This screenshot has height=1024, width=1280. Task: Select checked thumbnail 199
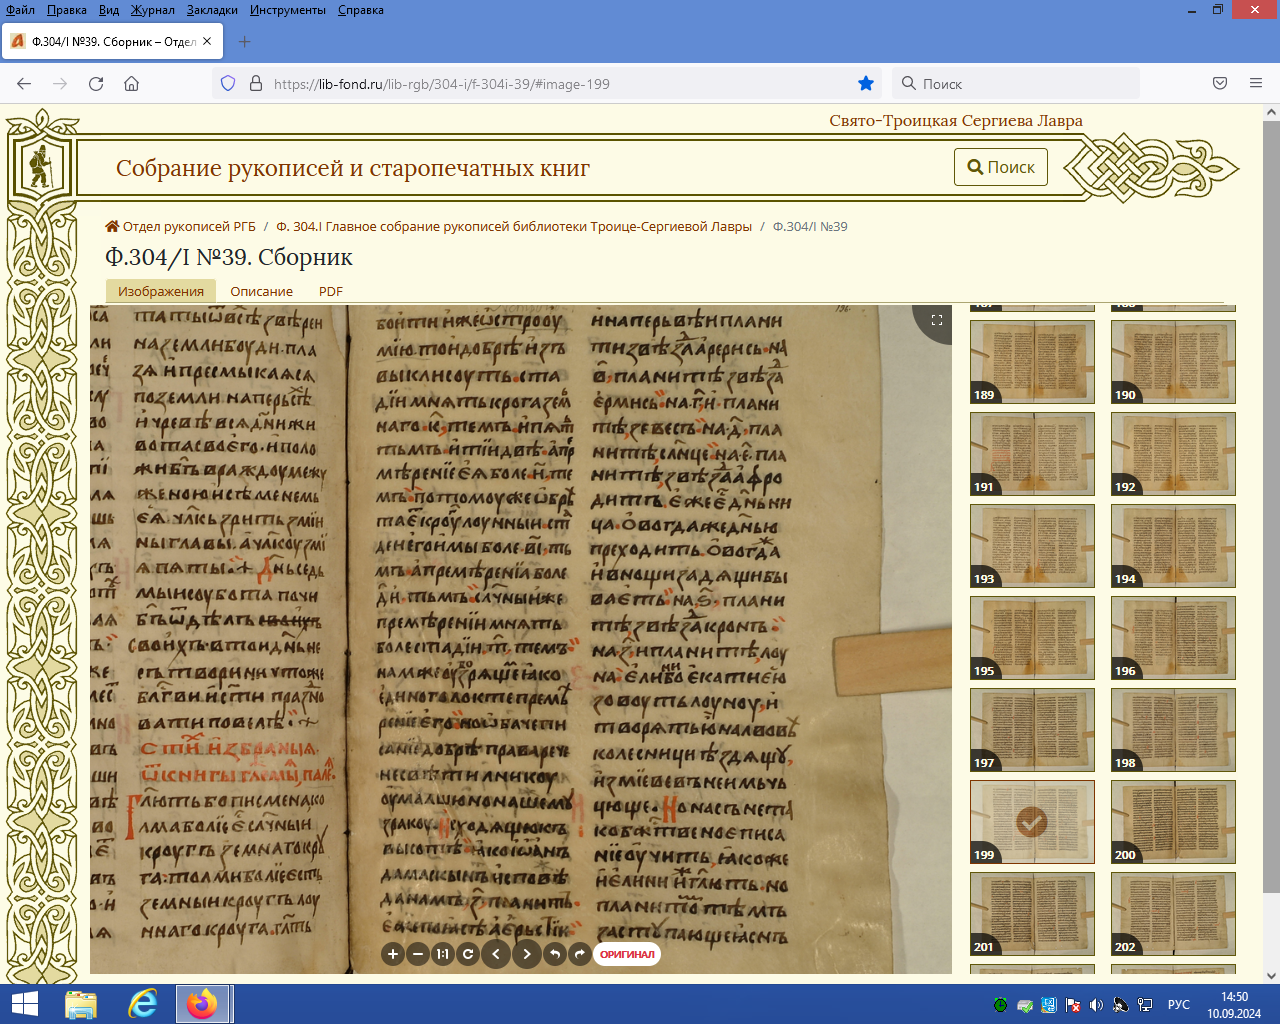[1032, 822]
